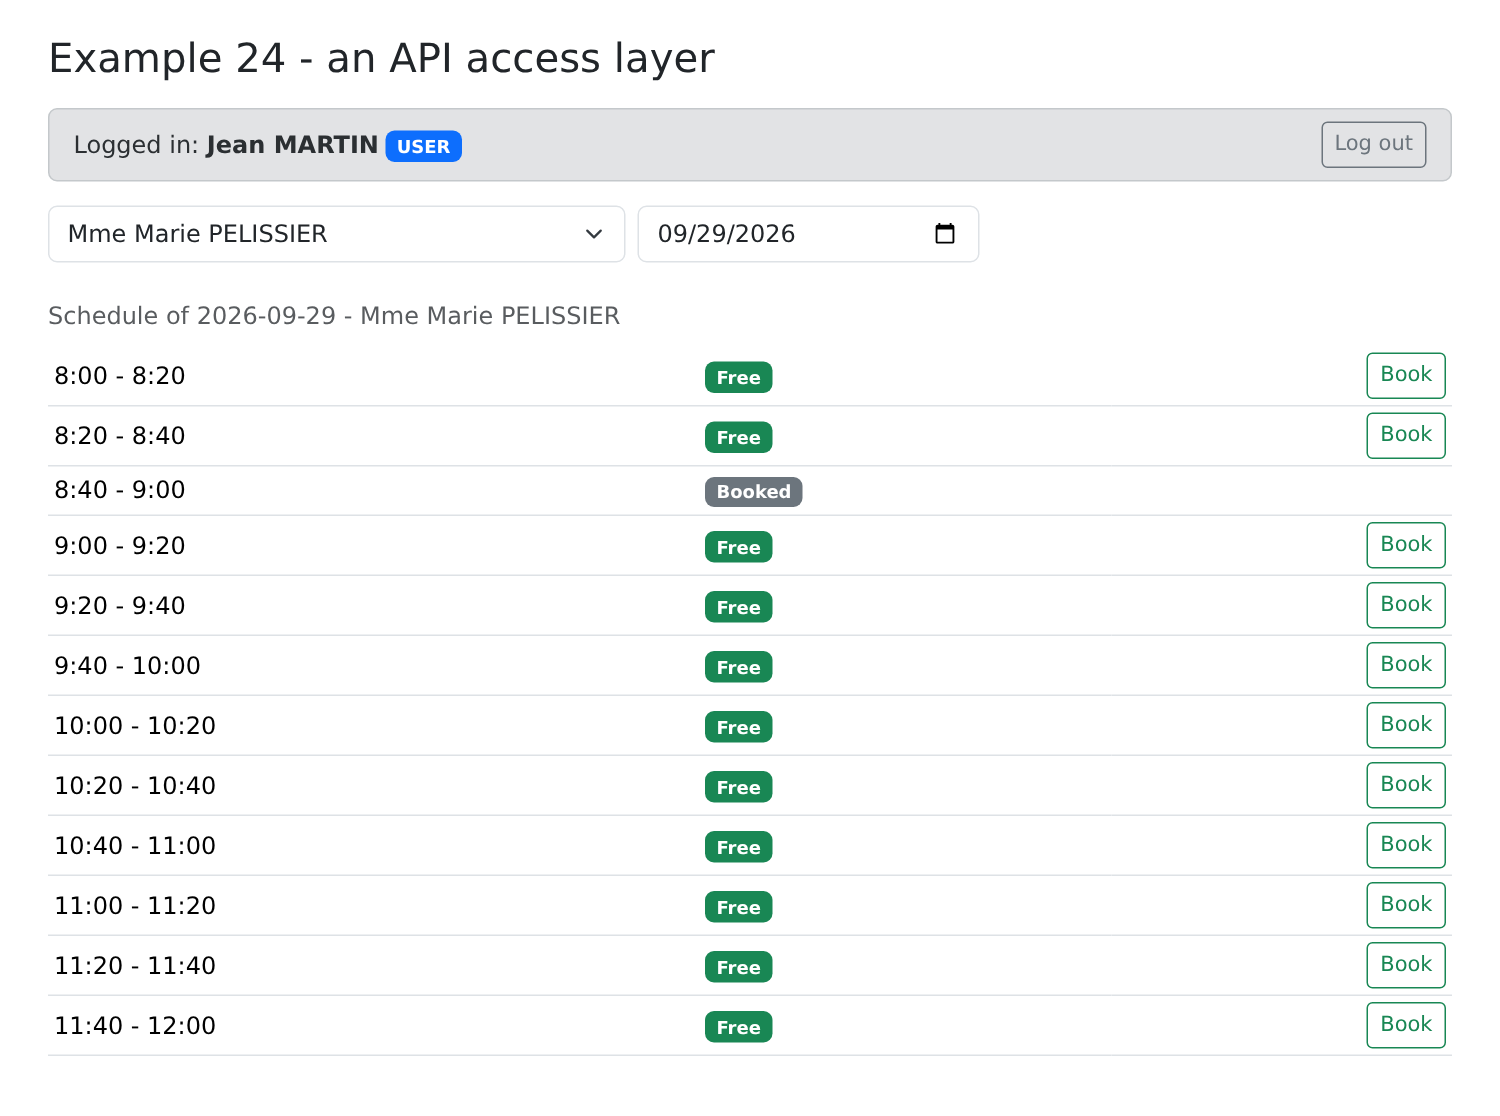1500x1116 pixels.
Task: Click the time text 10:20 - 10:40
Action: pos(135,786)
